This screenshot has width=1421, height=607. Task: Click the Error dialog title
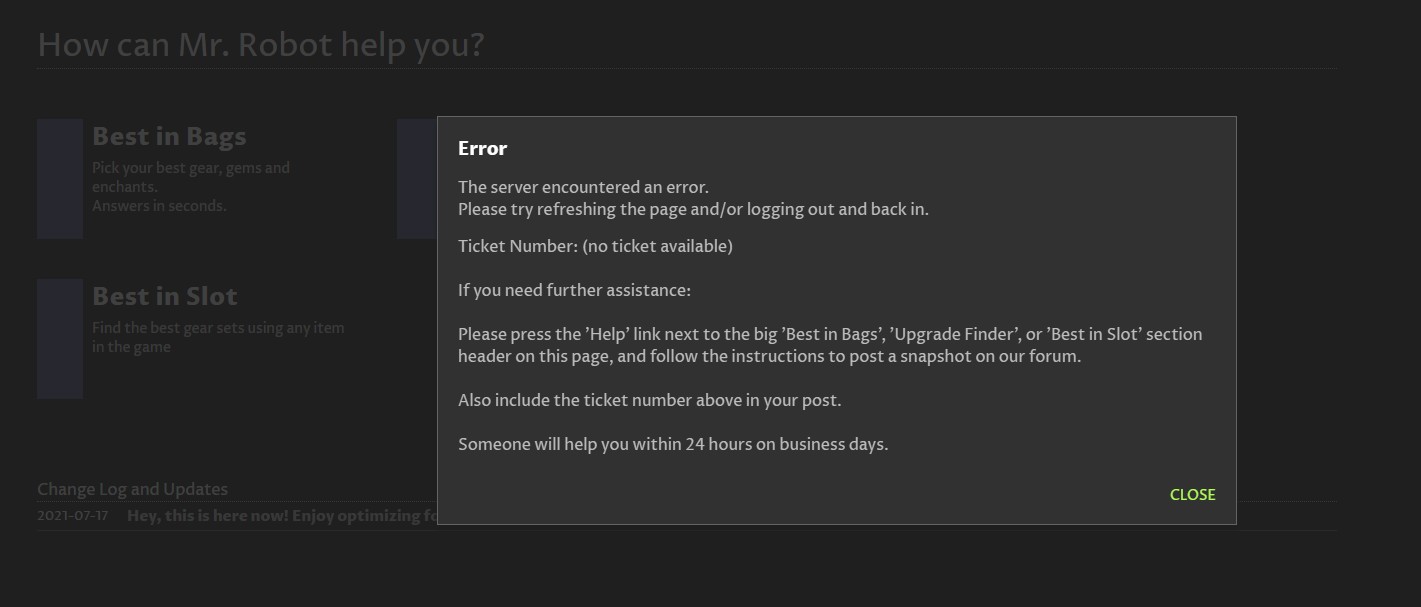483,148
